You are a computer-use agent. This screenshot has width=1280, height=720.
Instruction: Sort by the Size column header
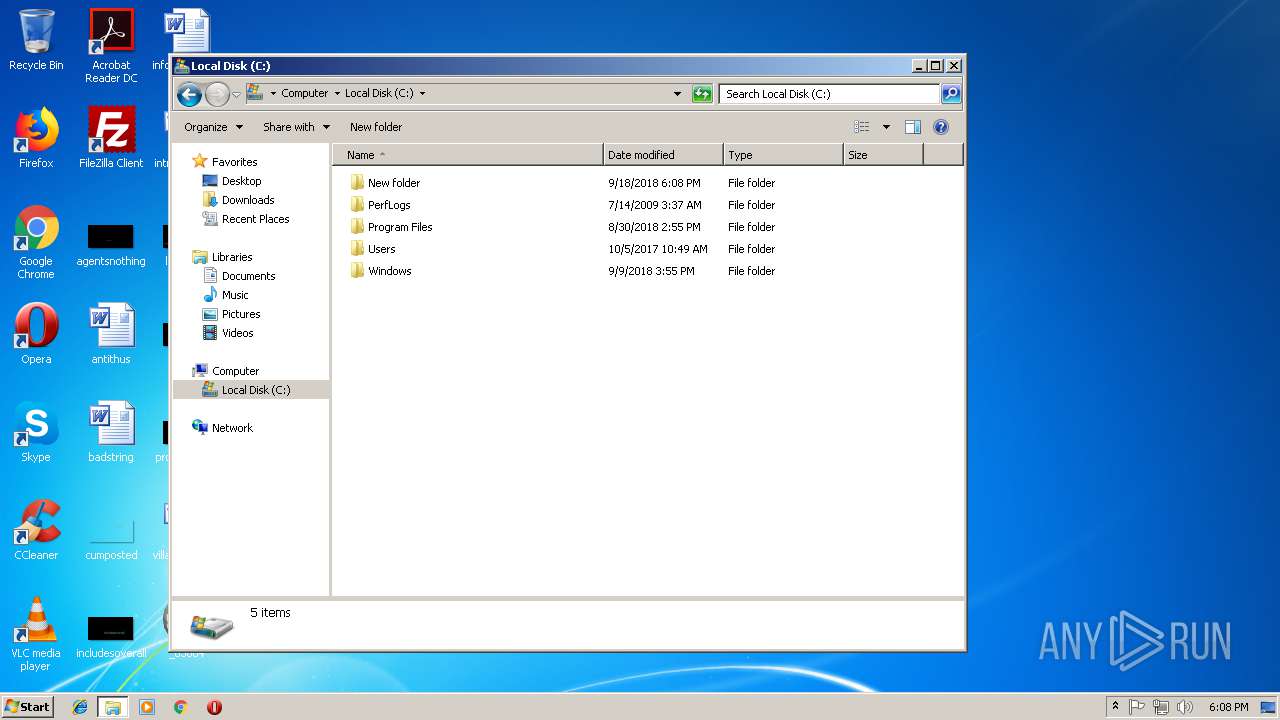[883, 155]
